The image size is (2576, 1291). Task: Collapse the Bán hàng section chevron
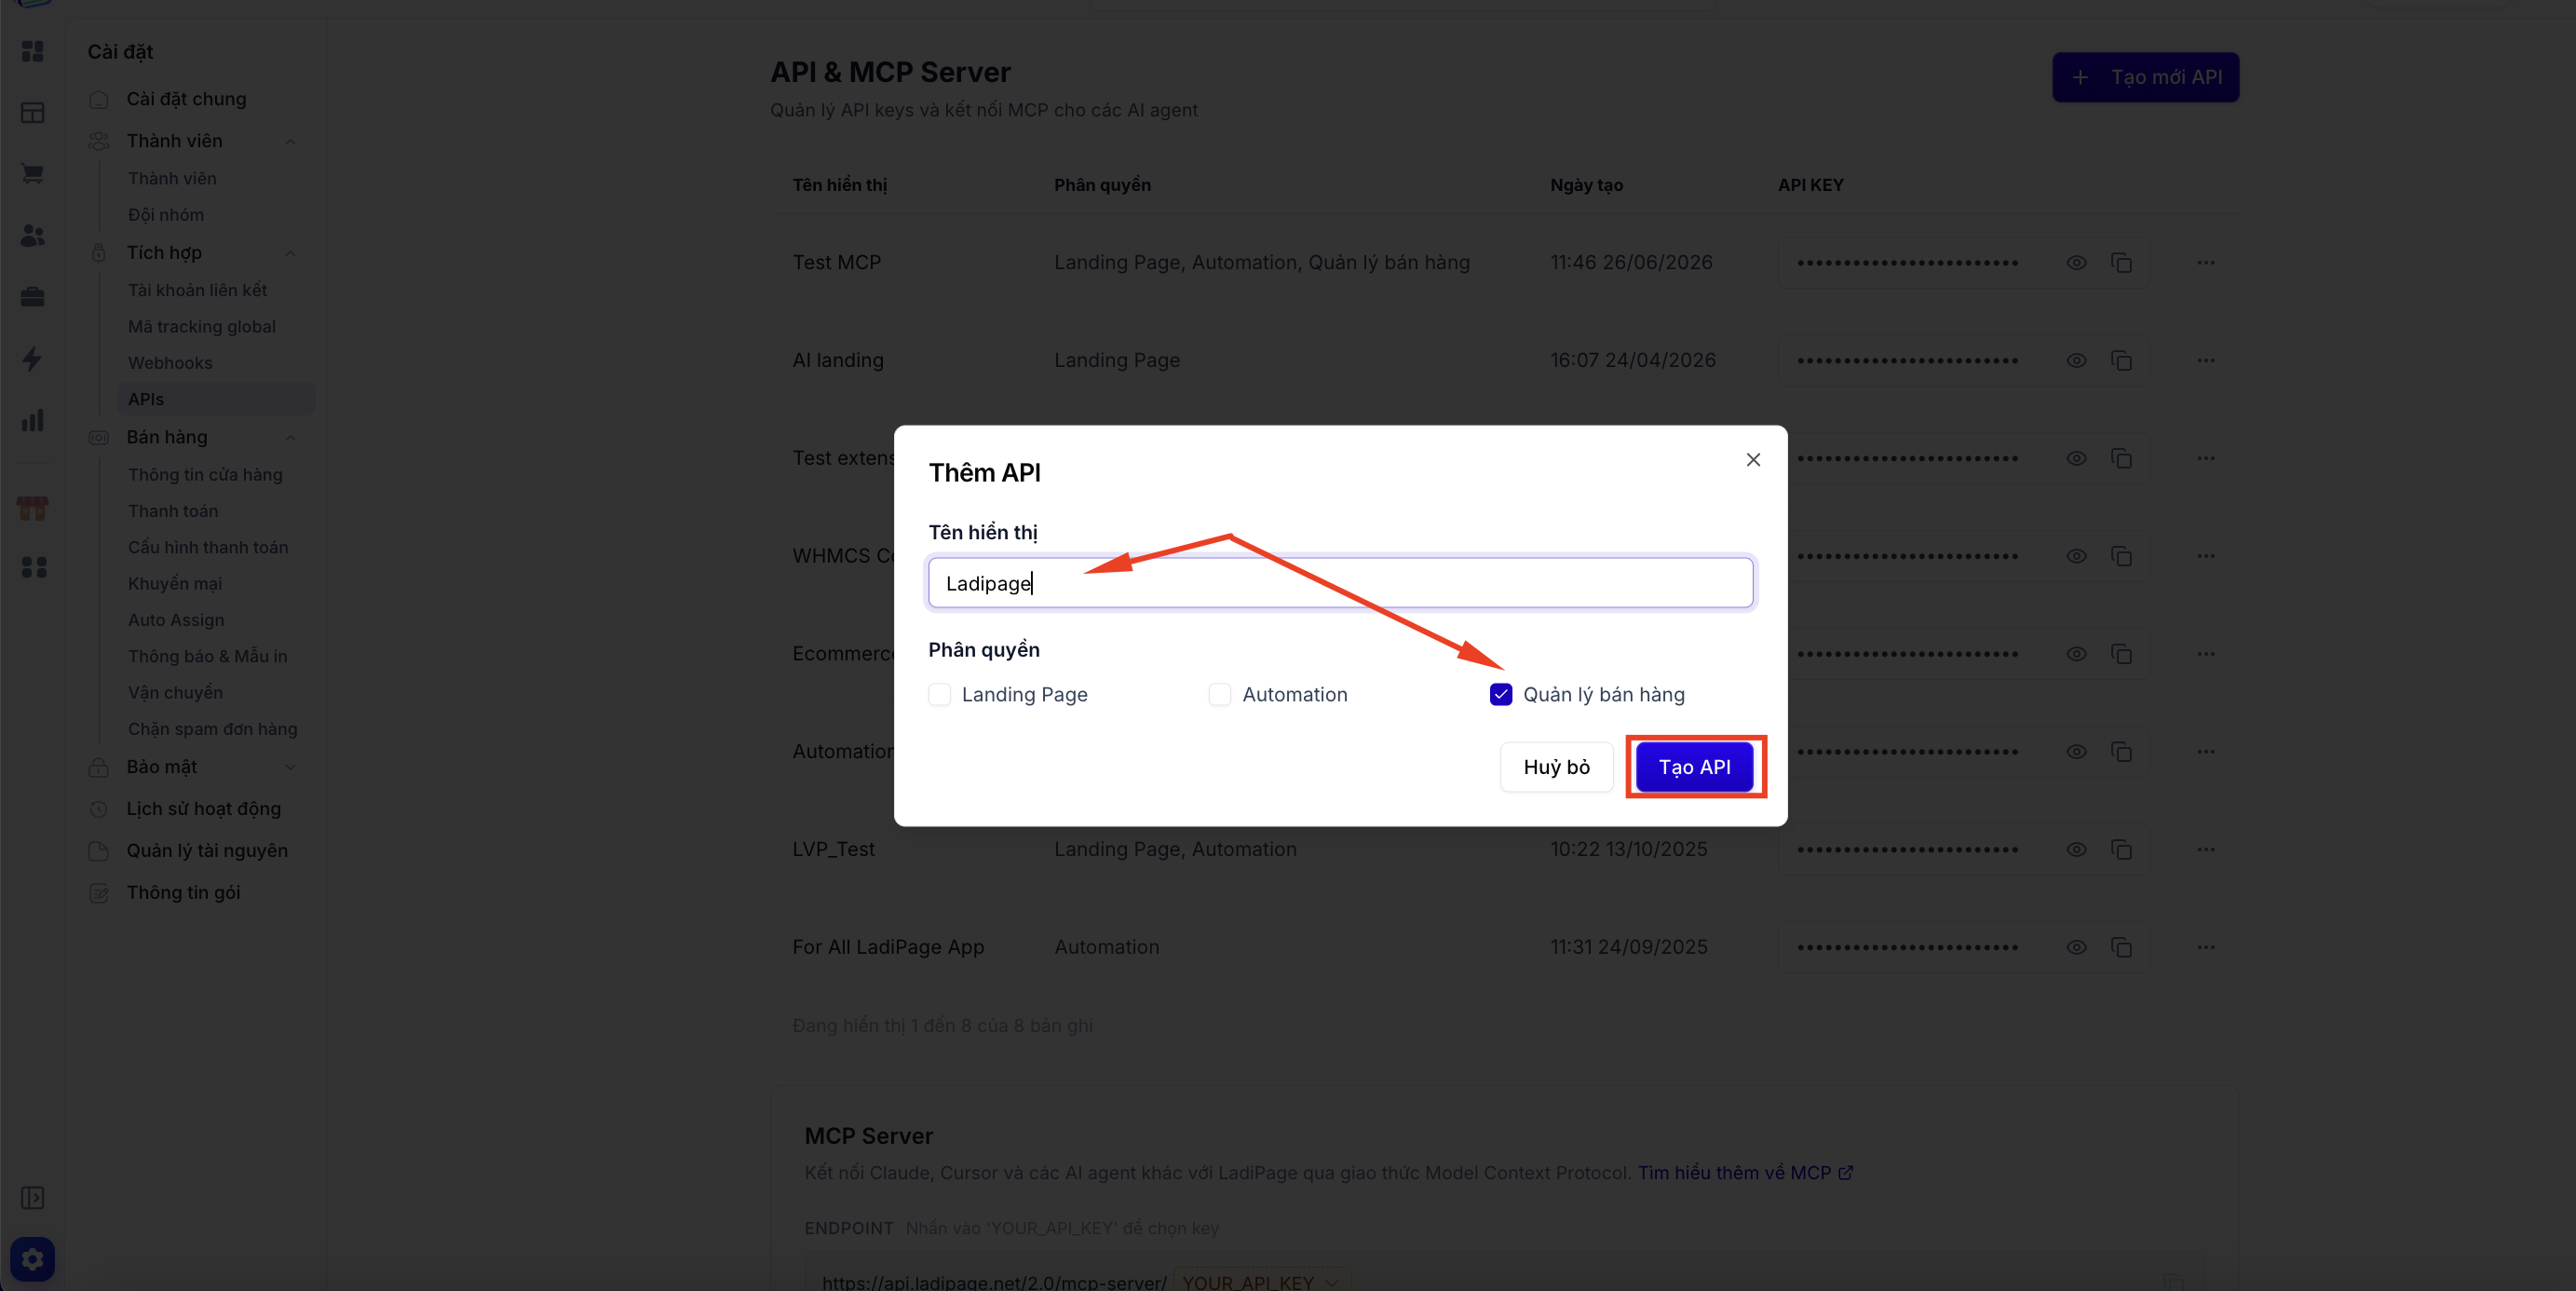(290, 437)
